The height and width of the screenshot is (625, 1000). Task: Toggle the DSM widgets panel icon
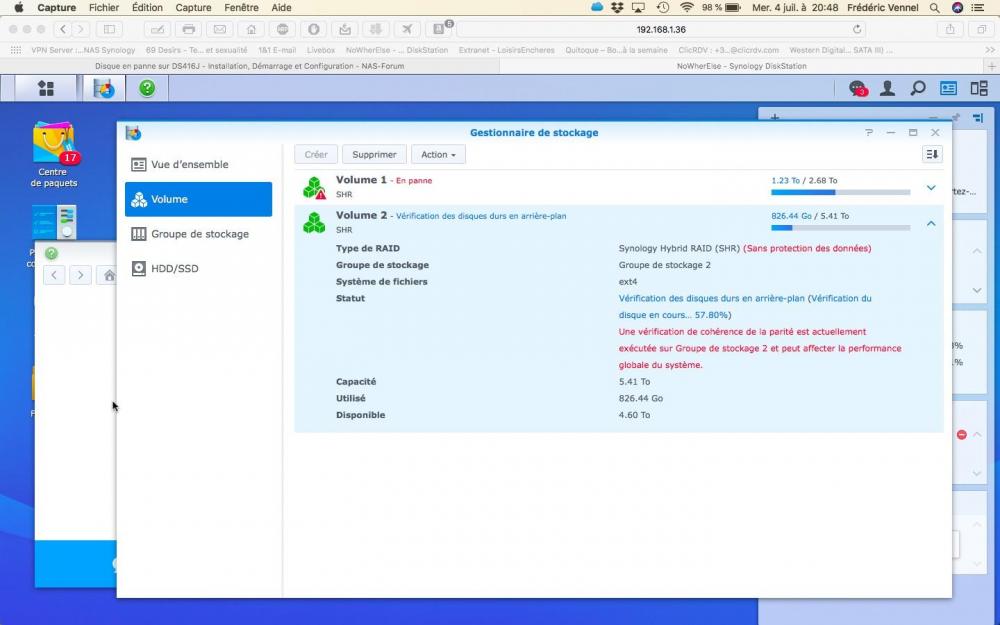coord(947,88)
